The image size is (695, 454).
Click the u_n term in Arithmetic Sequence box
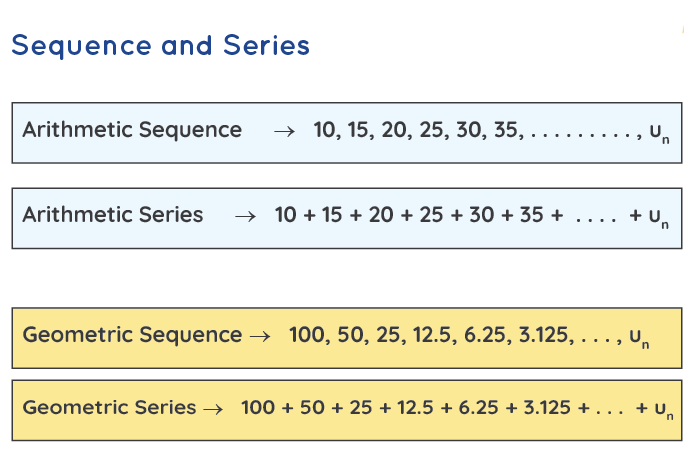[658, 133]
